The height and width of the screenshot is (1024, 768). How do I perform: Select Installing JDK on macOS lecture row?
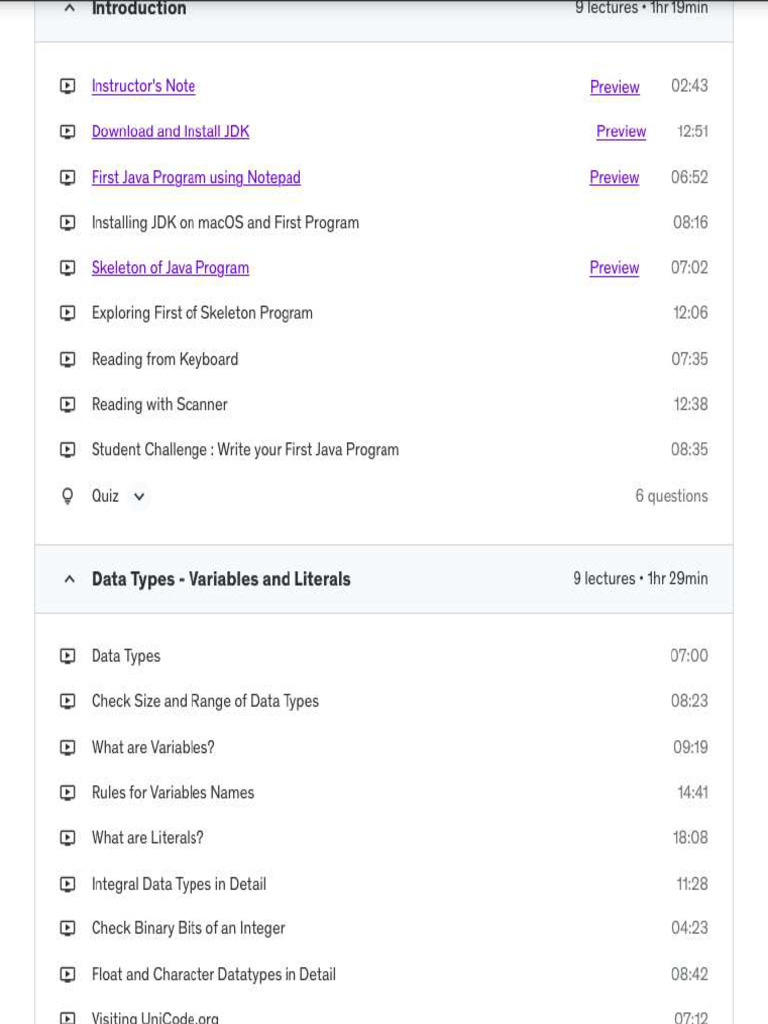[x=225, y=222]
